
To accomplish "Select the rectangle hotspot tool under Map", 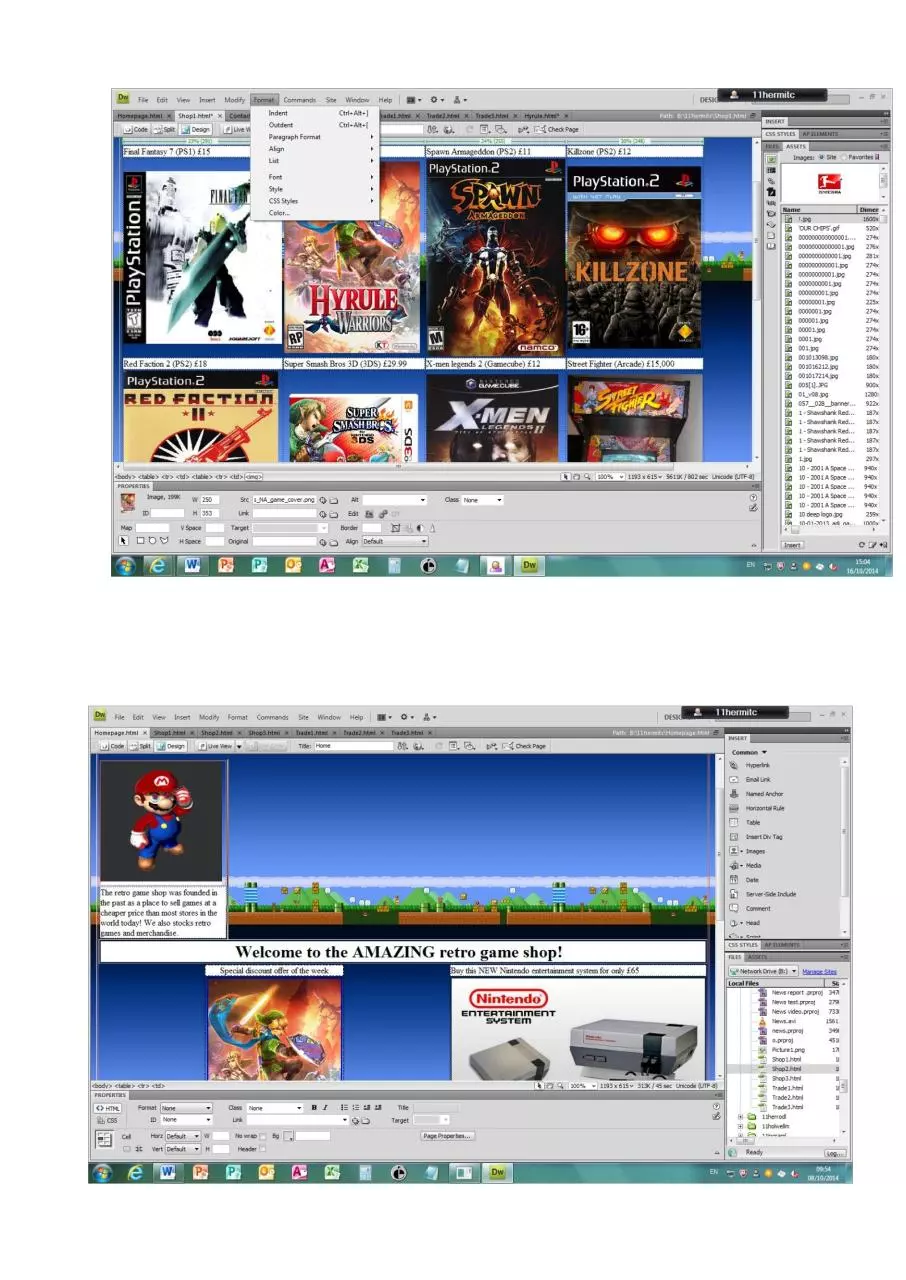I will [138, 541].
